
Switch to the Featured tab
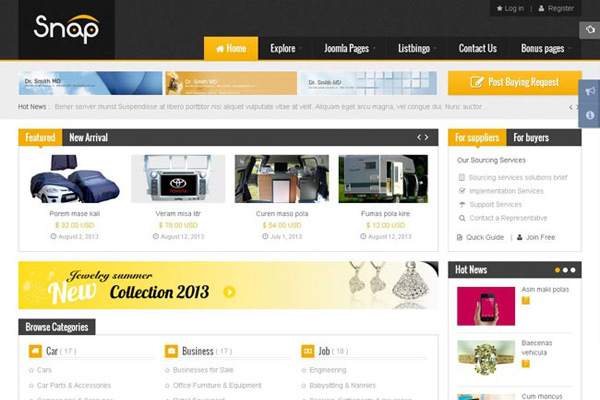pyautogui.click(x=40, y=137)
